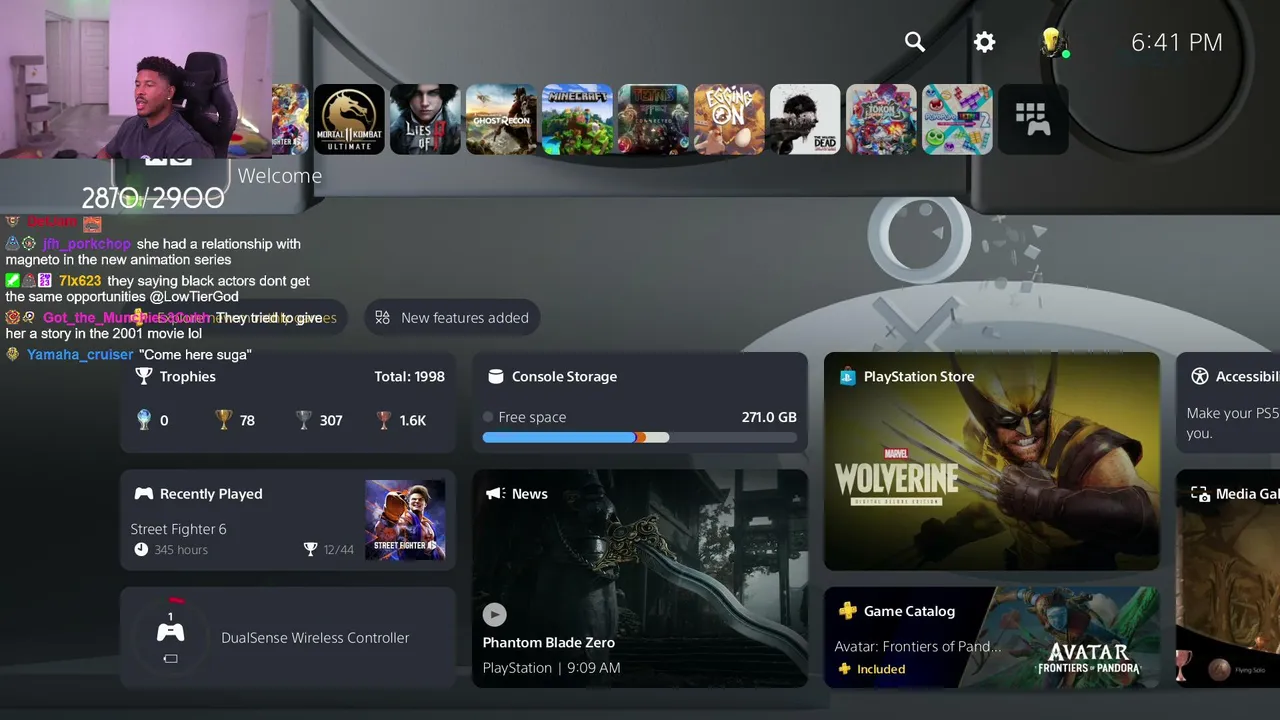Click the jfh_porkchop chat username

pos(87,243)
